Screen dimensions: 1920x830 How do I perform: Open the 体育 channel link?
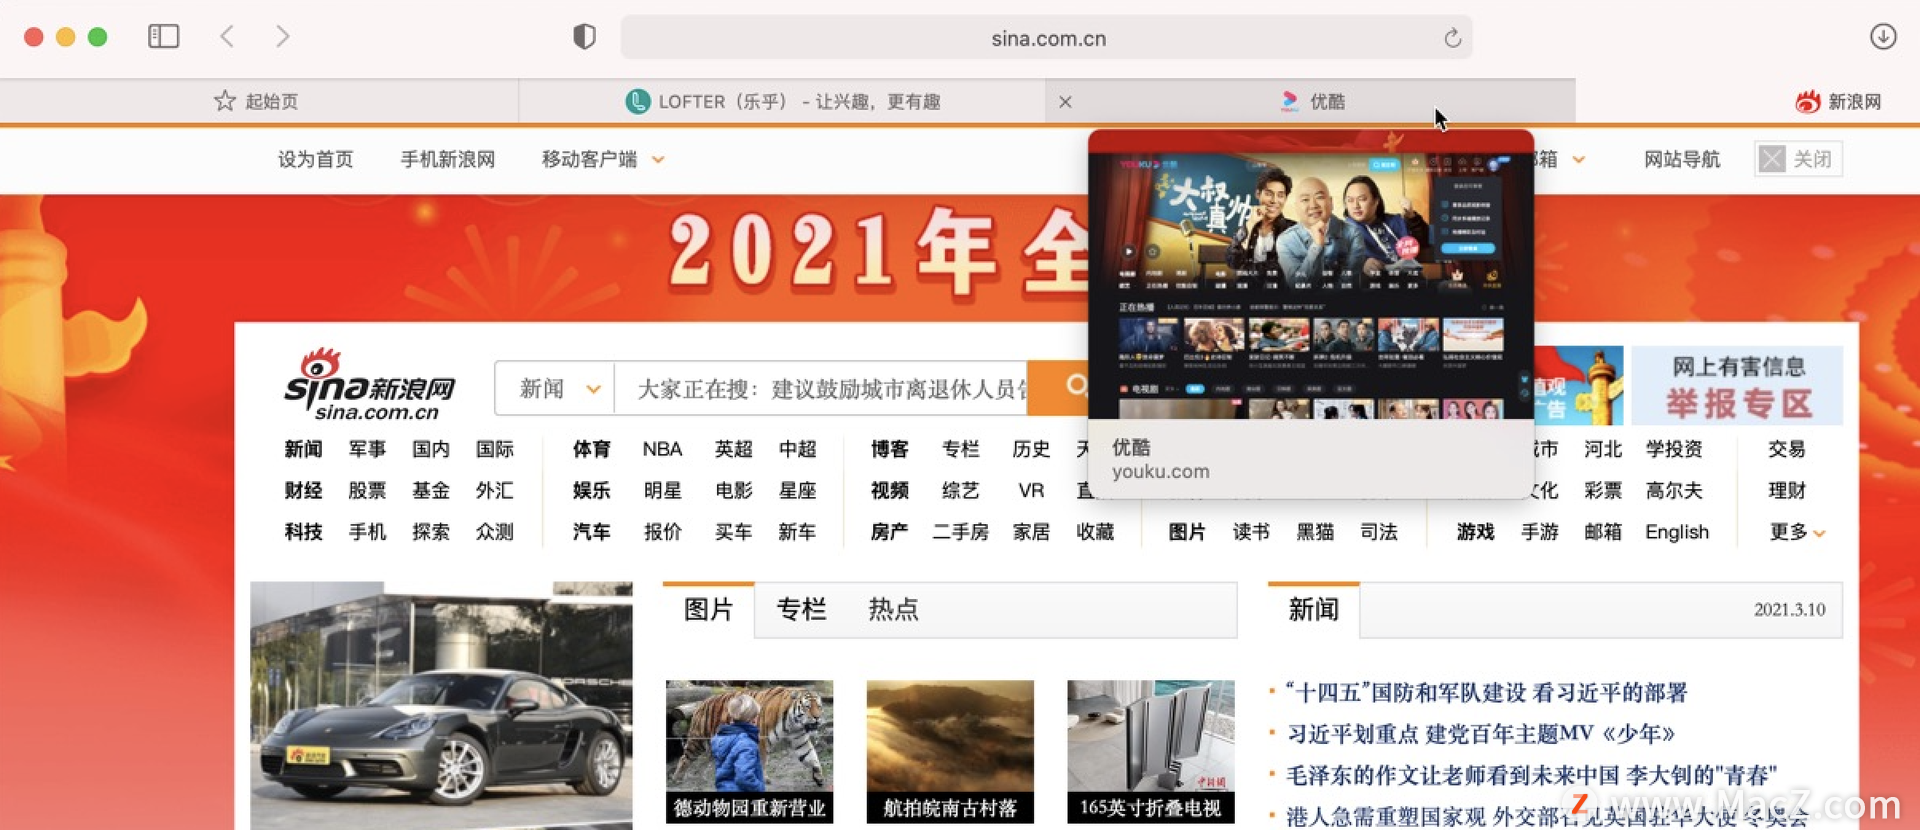point(591,449)
